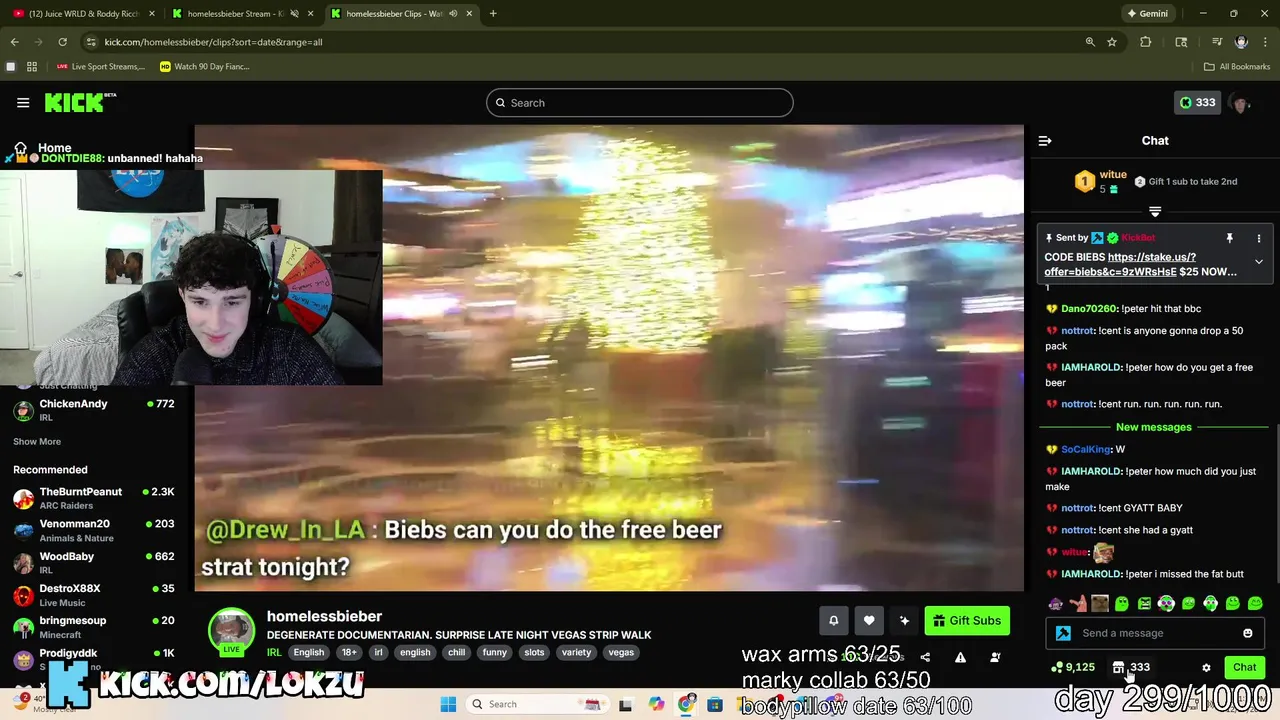Open All Bookmarks folder
This screenshot has width=1280, height=720.
point(1237,67)
